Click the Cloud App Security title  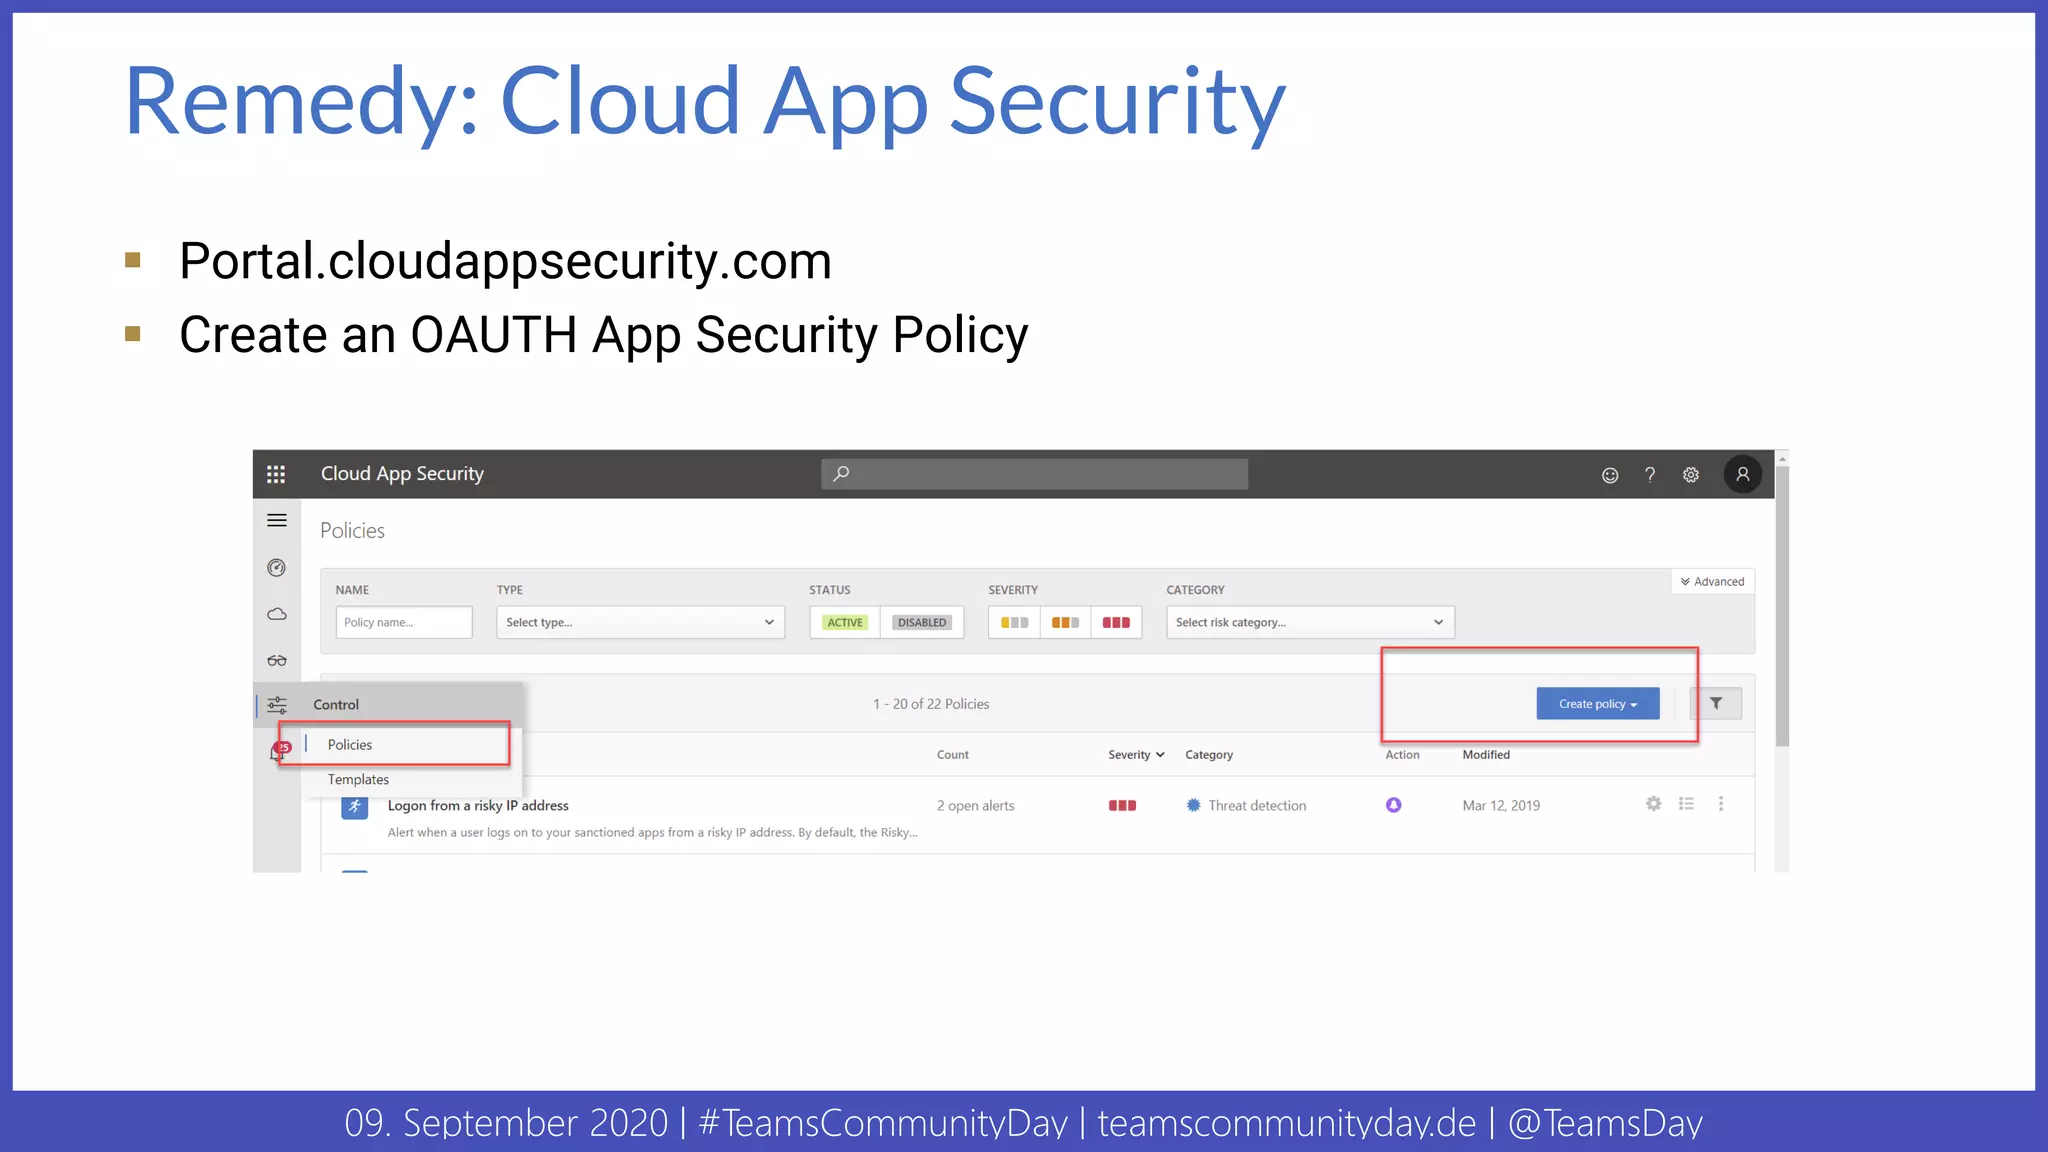402,474
